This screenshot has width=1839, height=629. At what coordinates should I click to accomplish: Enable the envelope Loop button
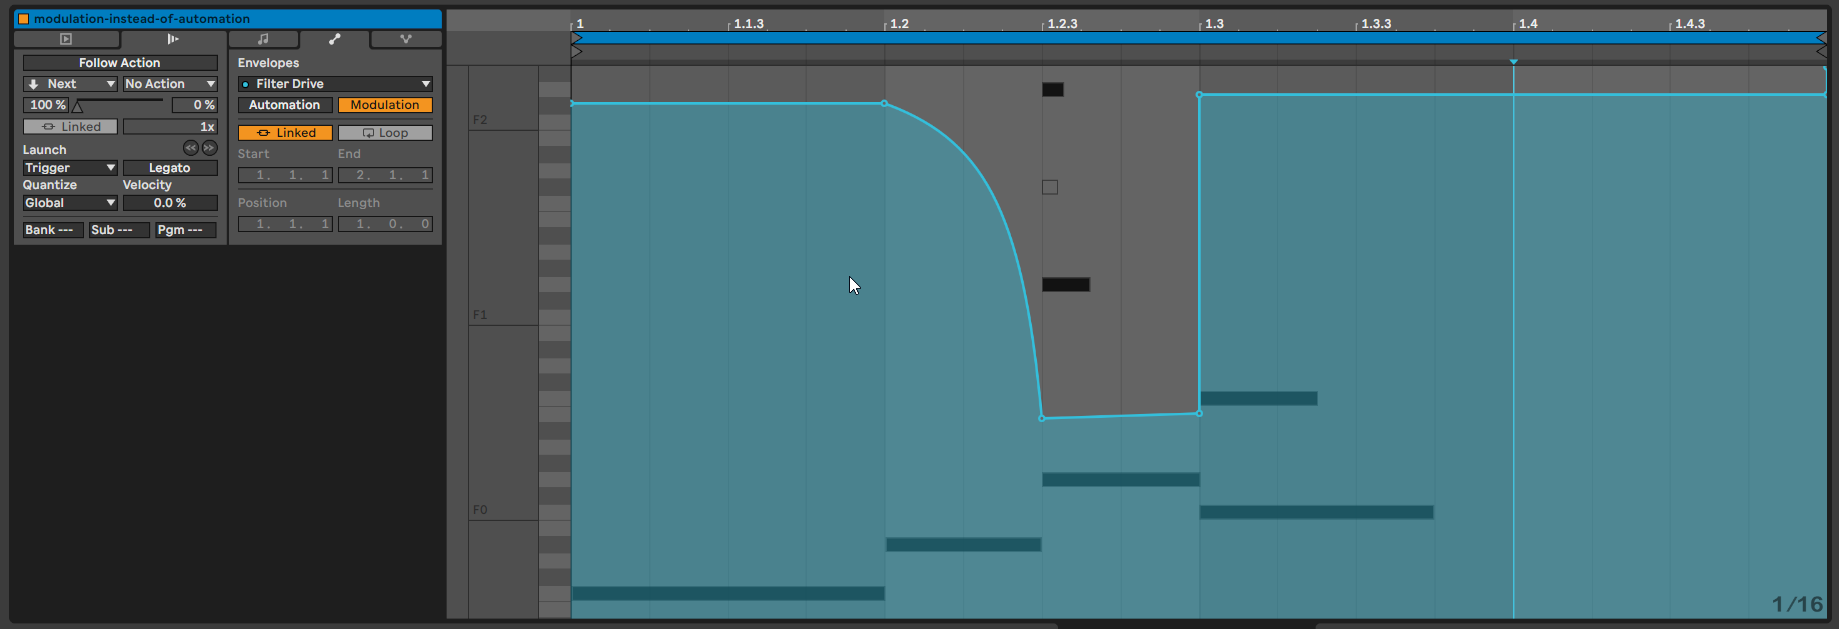coord(385,133)
